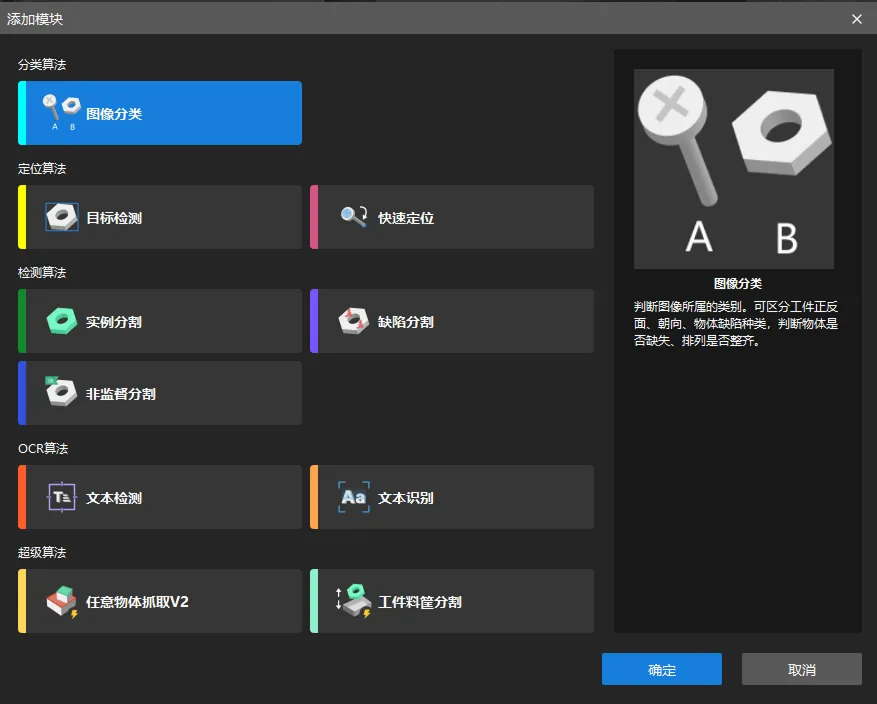Click the 文本识别 Aa icon
Image resolution: width=877 pixels, height=704 pixels.
point(353,497)
